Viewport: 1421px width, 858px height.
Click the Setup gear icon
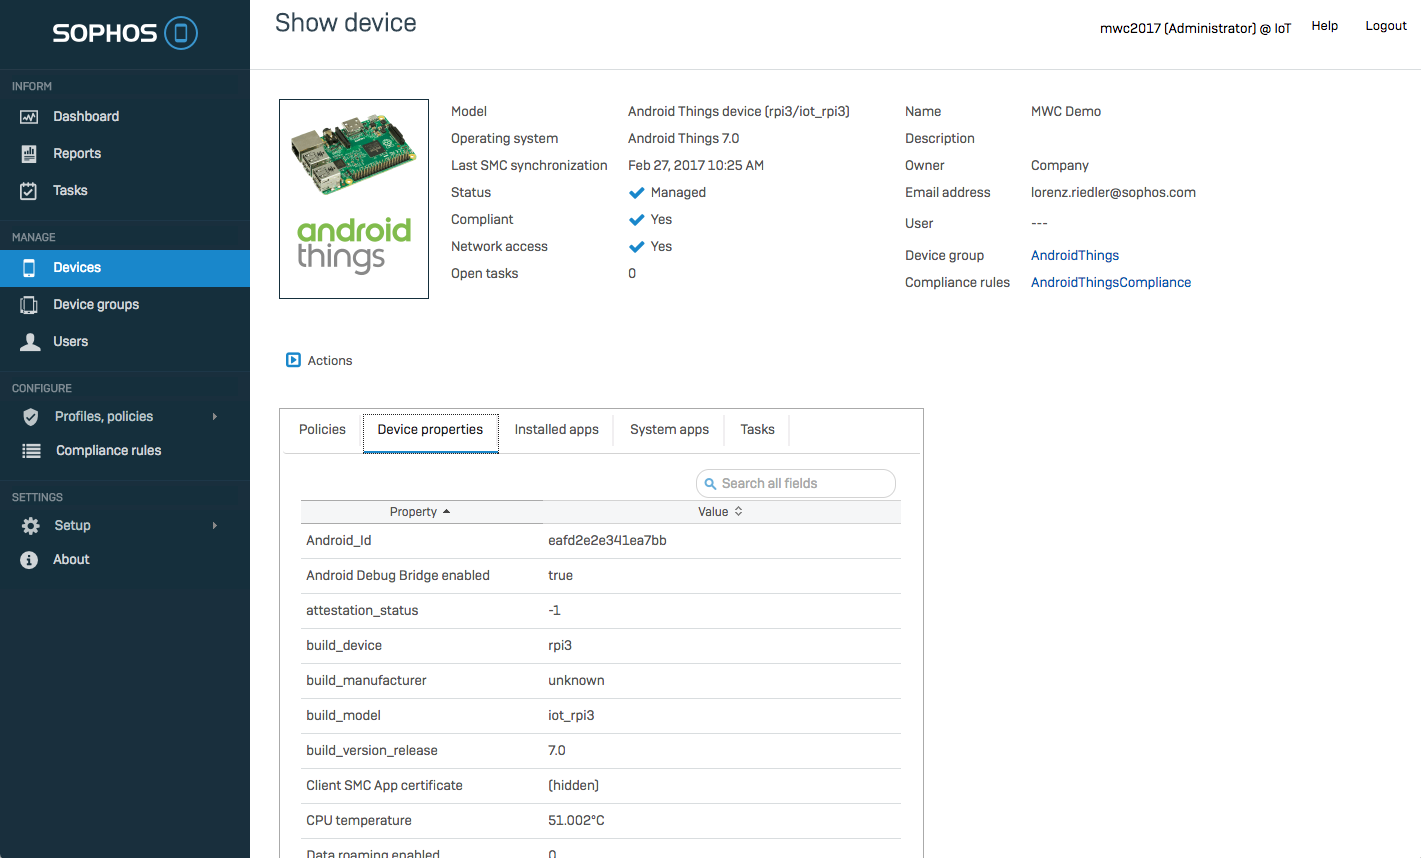click(31, 526)
